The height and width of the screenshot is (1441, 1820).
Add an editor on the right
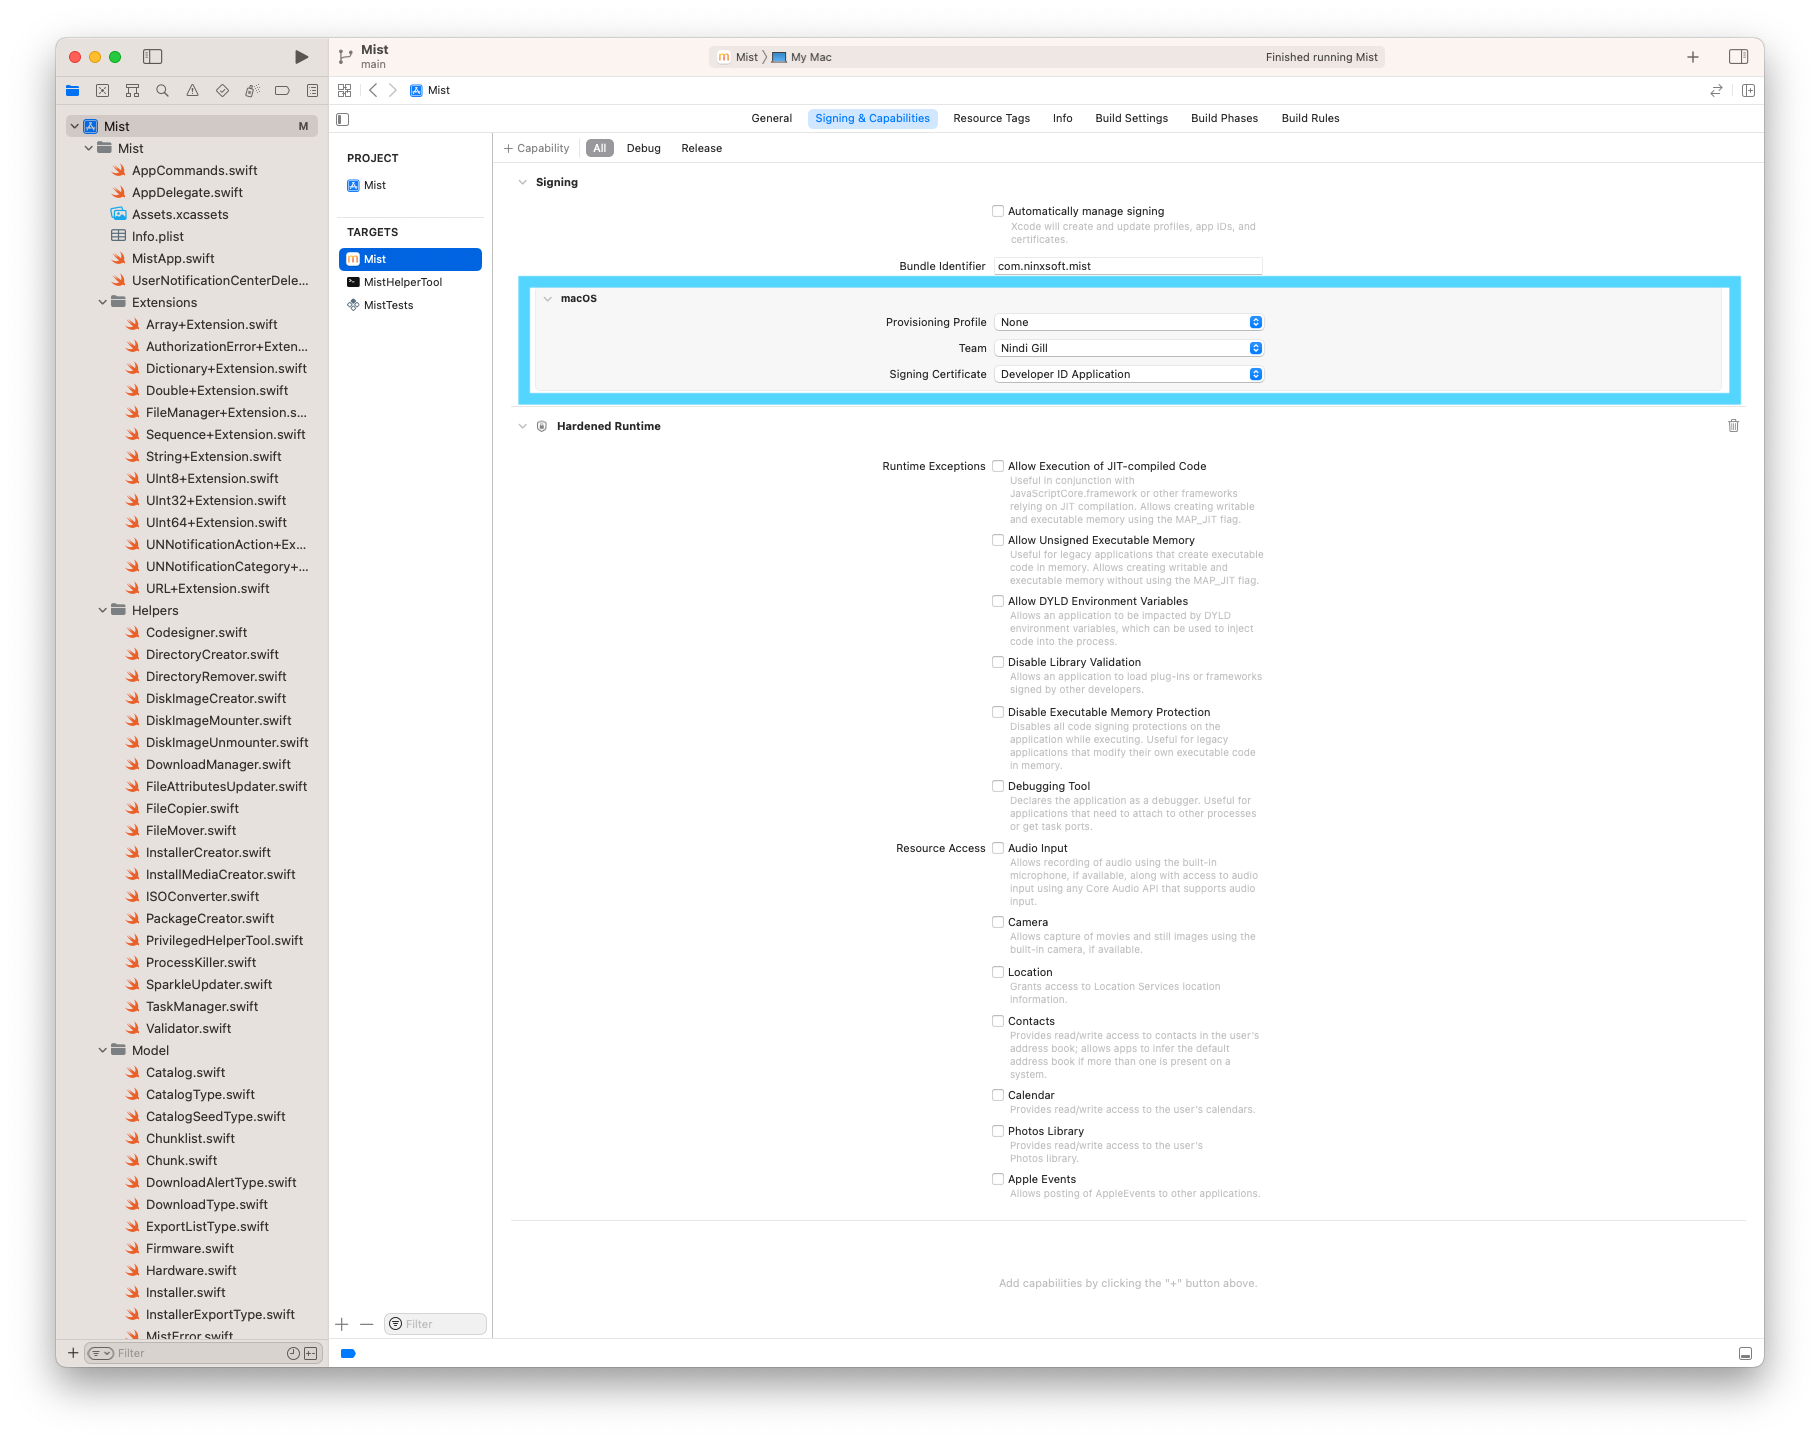(1748, 91)
